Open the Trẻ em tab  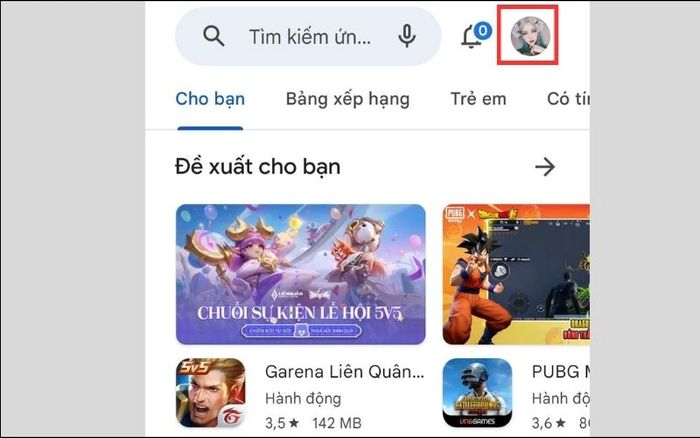(x=478, y=99)
